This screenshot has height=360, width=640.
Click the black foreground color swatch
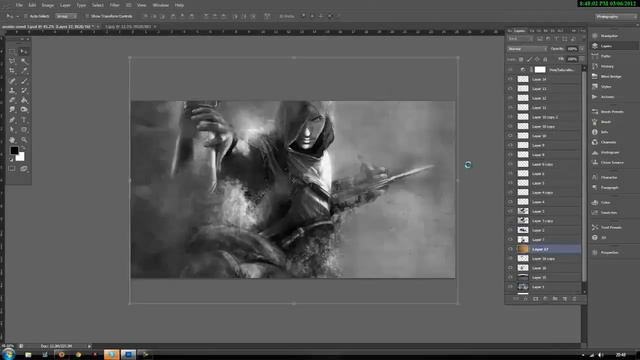[14, 150]
